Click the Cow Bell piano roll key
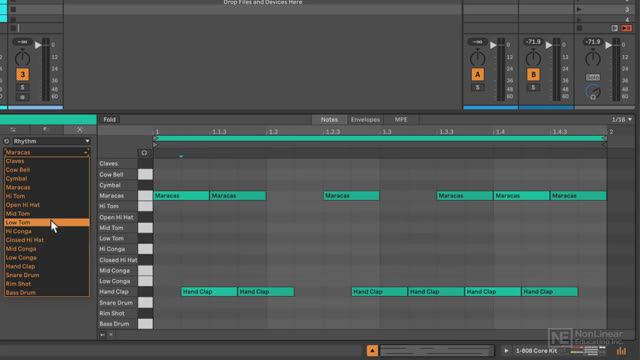This screenshot has height=360, width=640. coord(145,174)
